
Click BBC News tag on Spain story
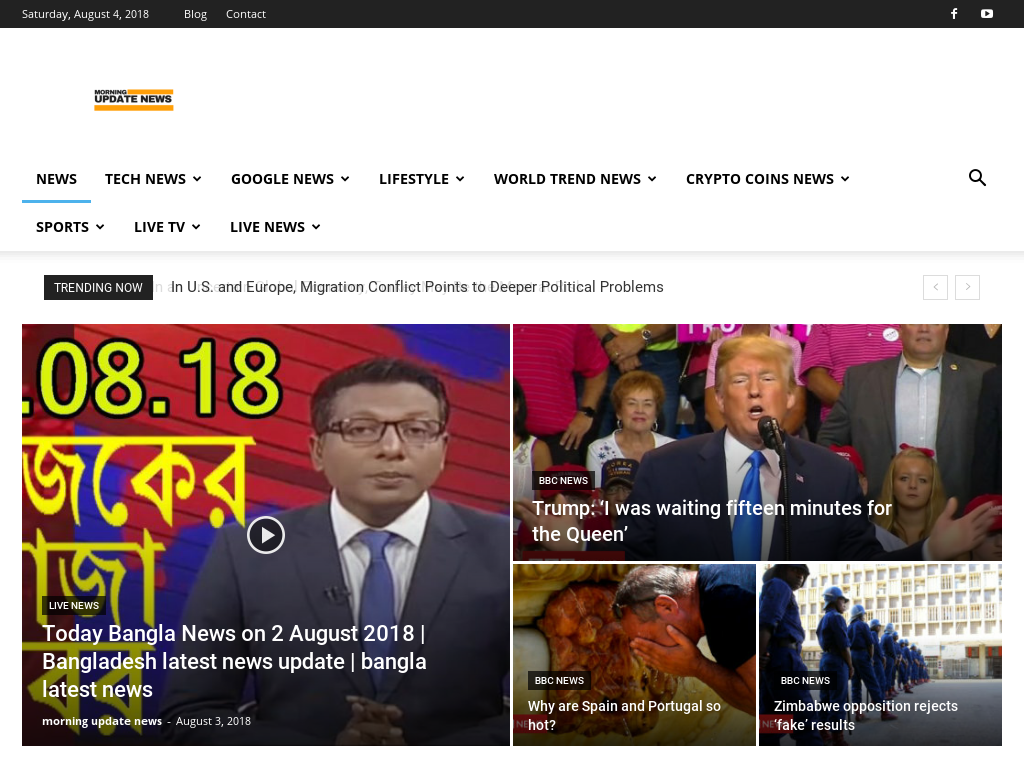click(x=559, y=680)
